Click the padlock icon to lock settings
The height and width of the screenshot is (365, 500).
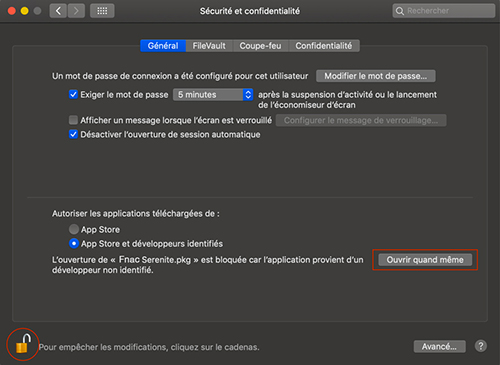pos(23,344)
